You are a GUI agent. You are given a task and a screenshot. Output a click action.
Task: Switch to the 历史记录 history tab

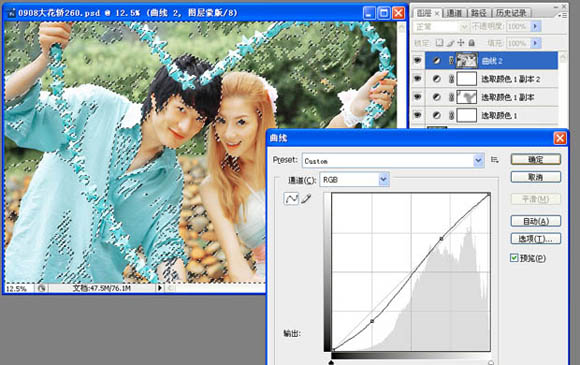click(x=512, y=13)
